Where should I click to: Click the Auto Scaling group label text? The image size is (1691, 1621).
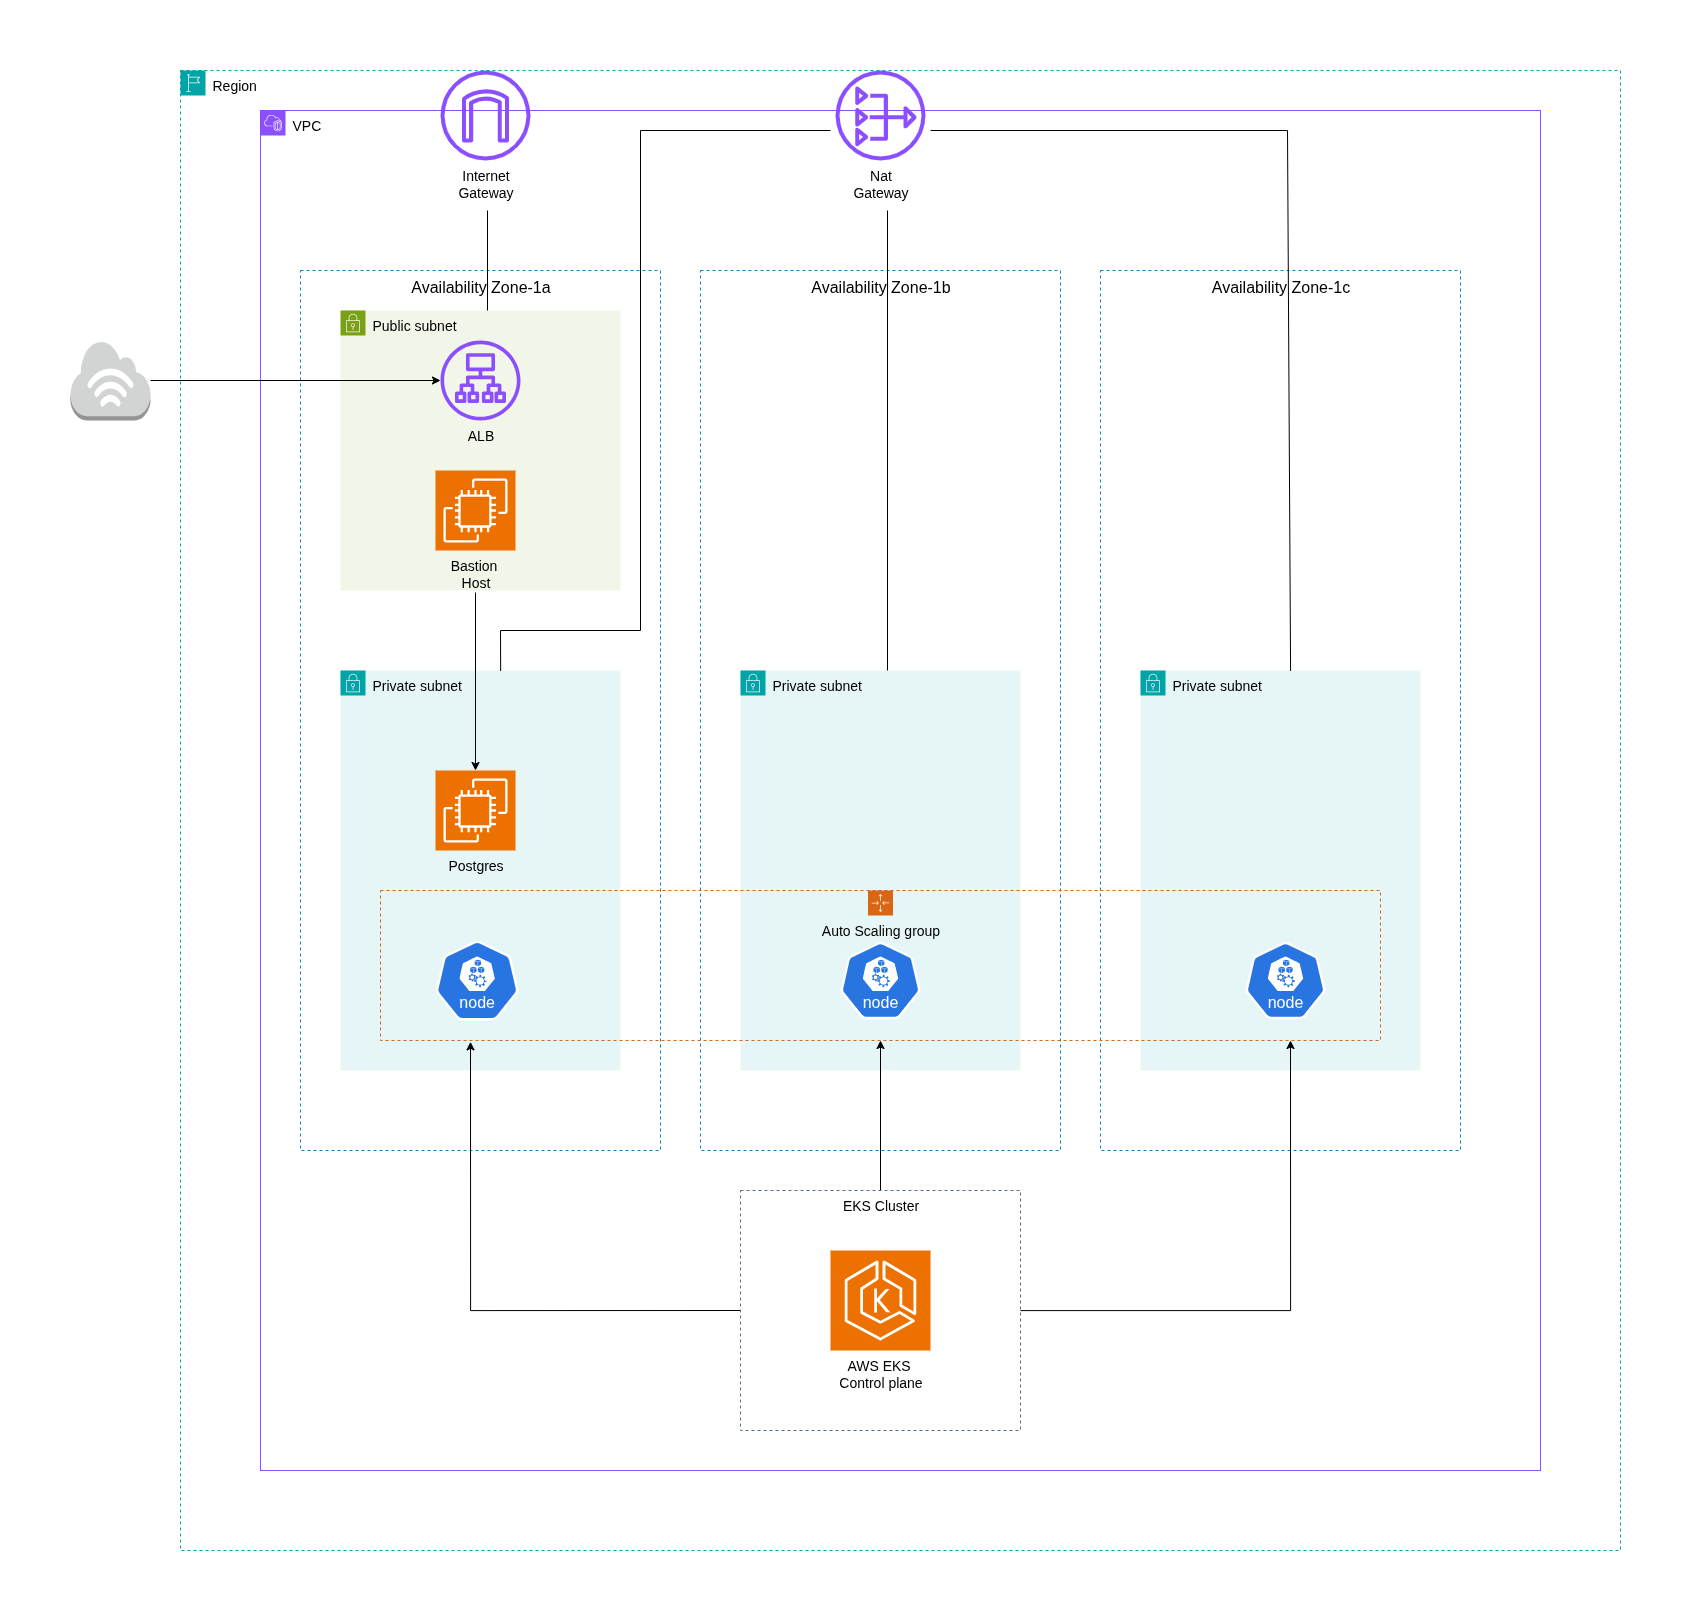coord(880,931)
